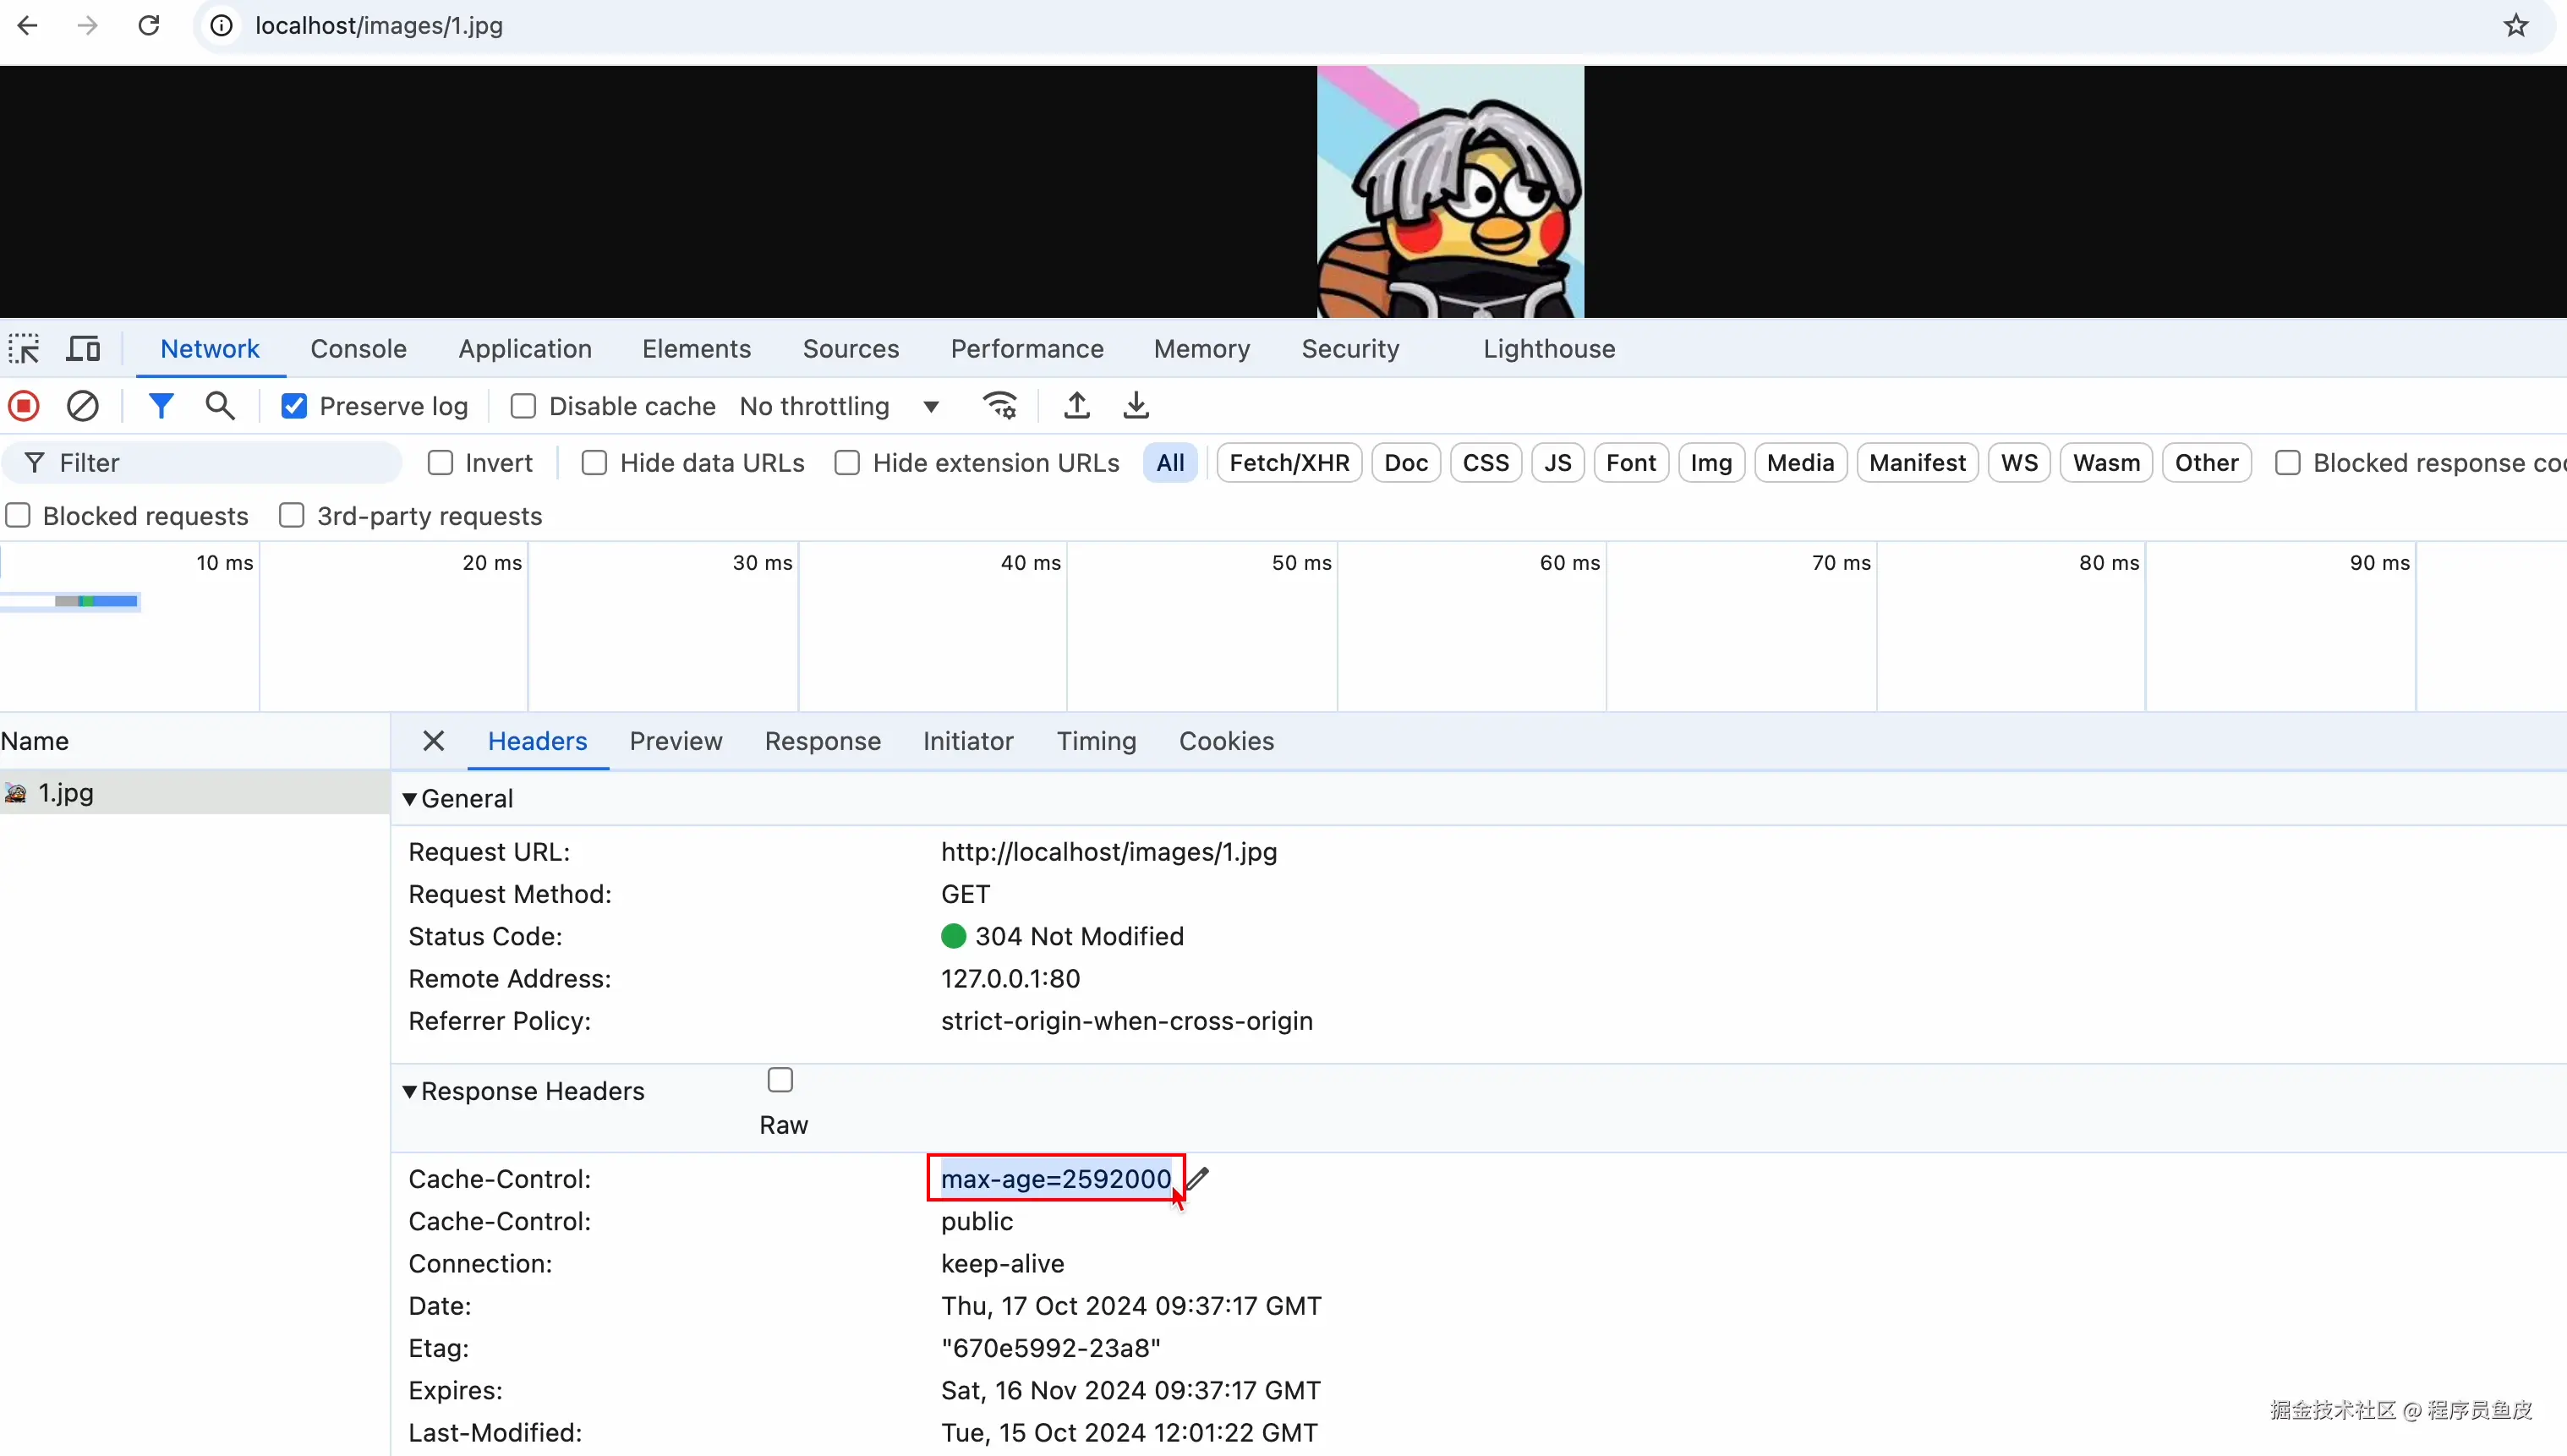2567x1456 pixels.
Task: Check the Raw response headers checkbox
Action: tap(780, 1080)
